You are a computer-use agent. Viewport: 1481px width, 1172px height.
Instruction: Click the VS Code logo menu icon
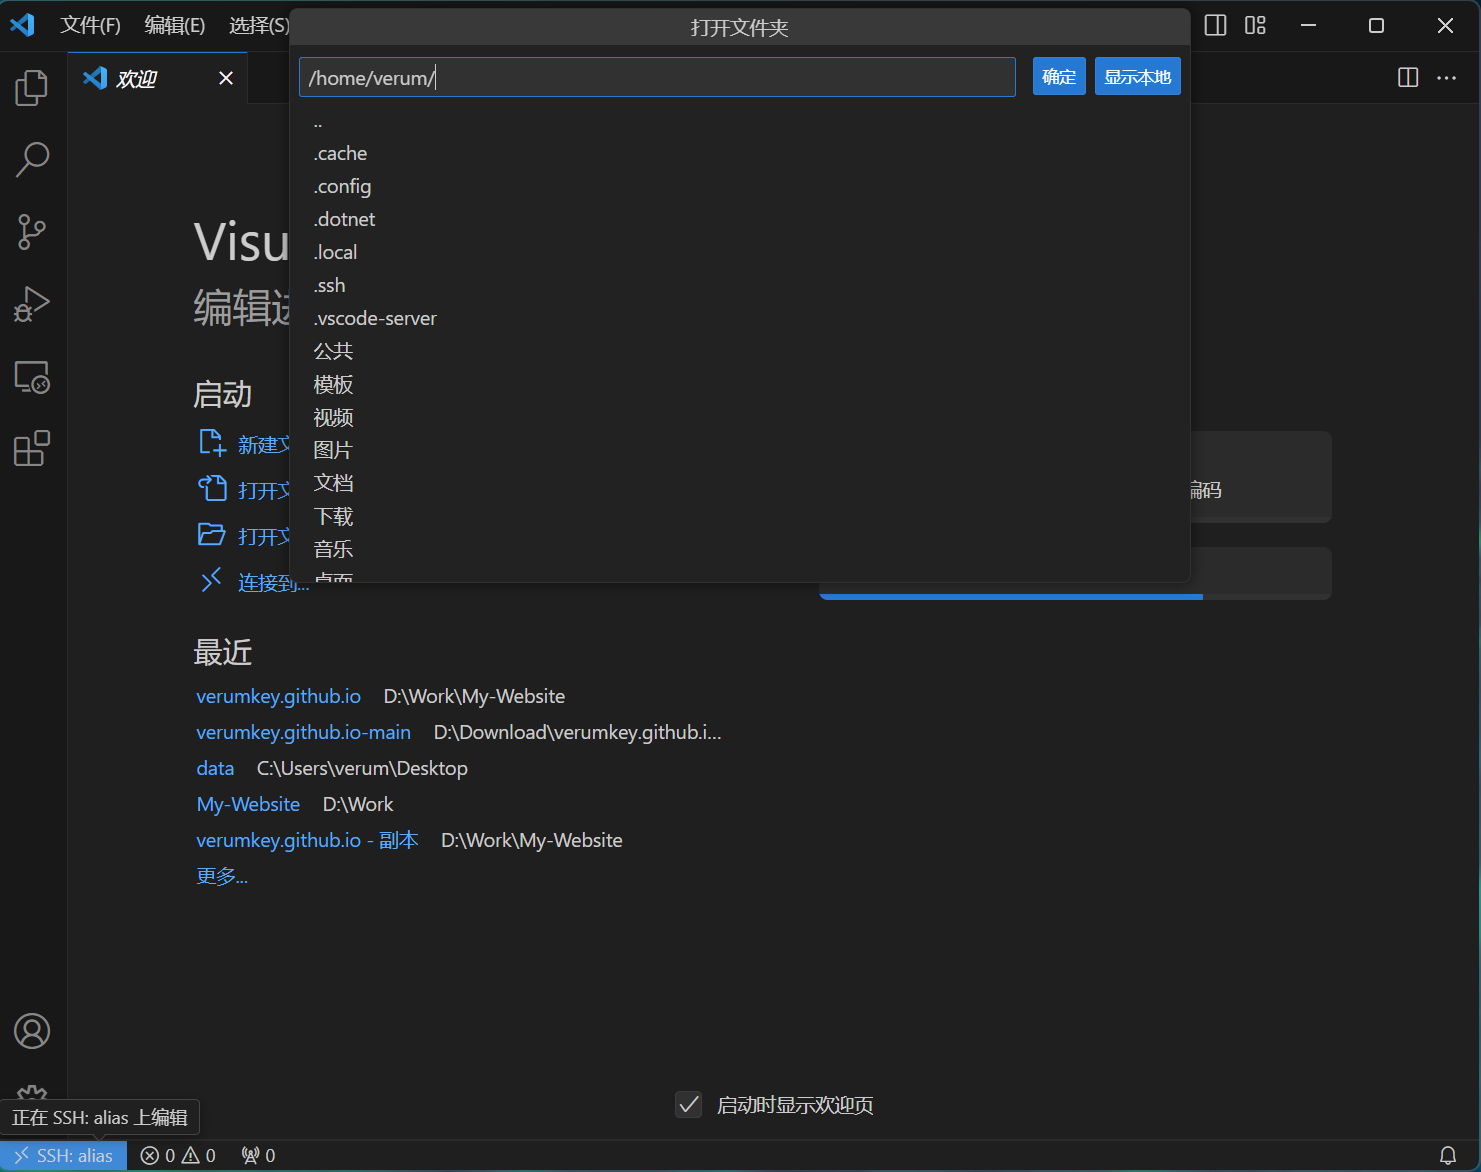(22, 25)
